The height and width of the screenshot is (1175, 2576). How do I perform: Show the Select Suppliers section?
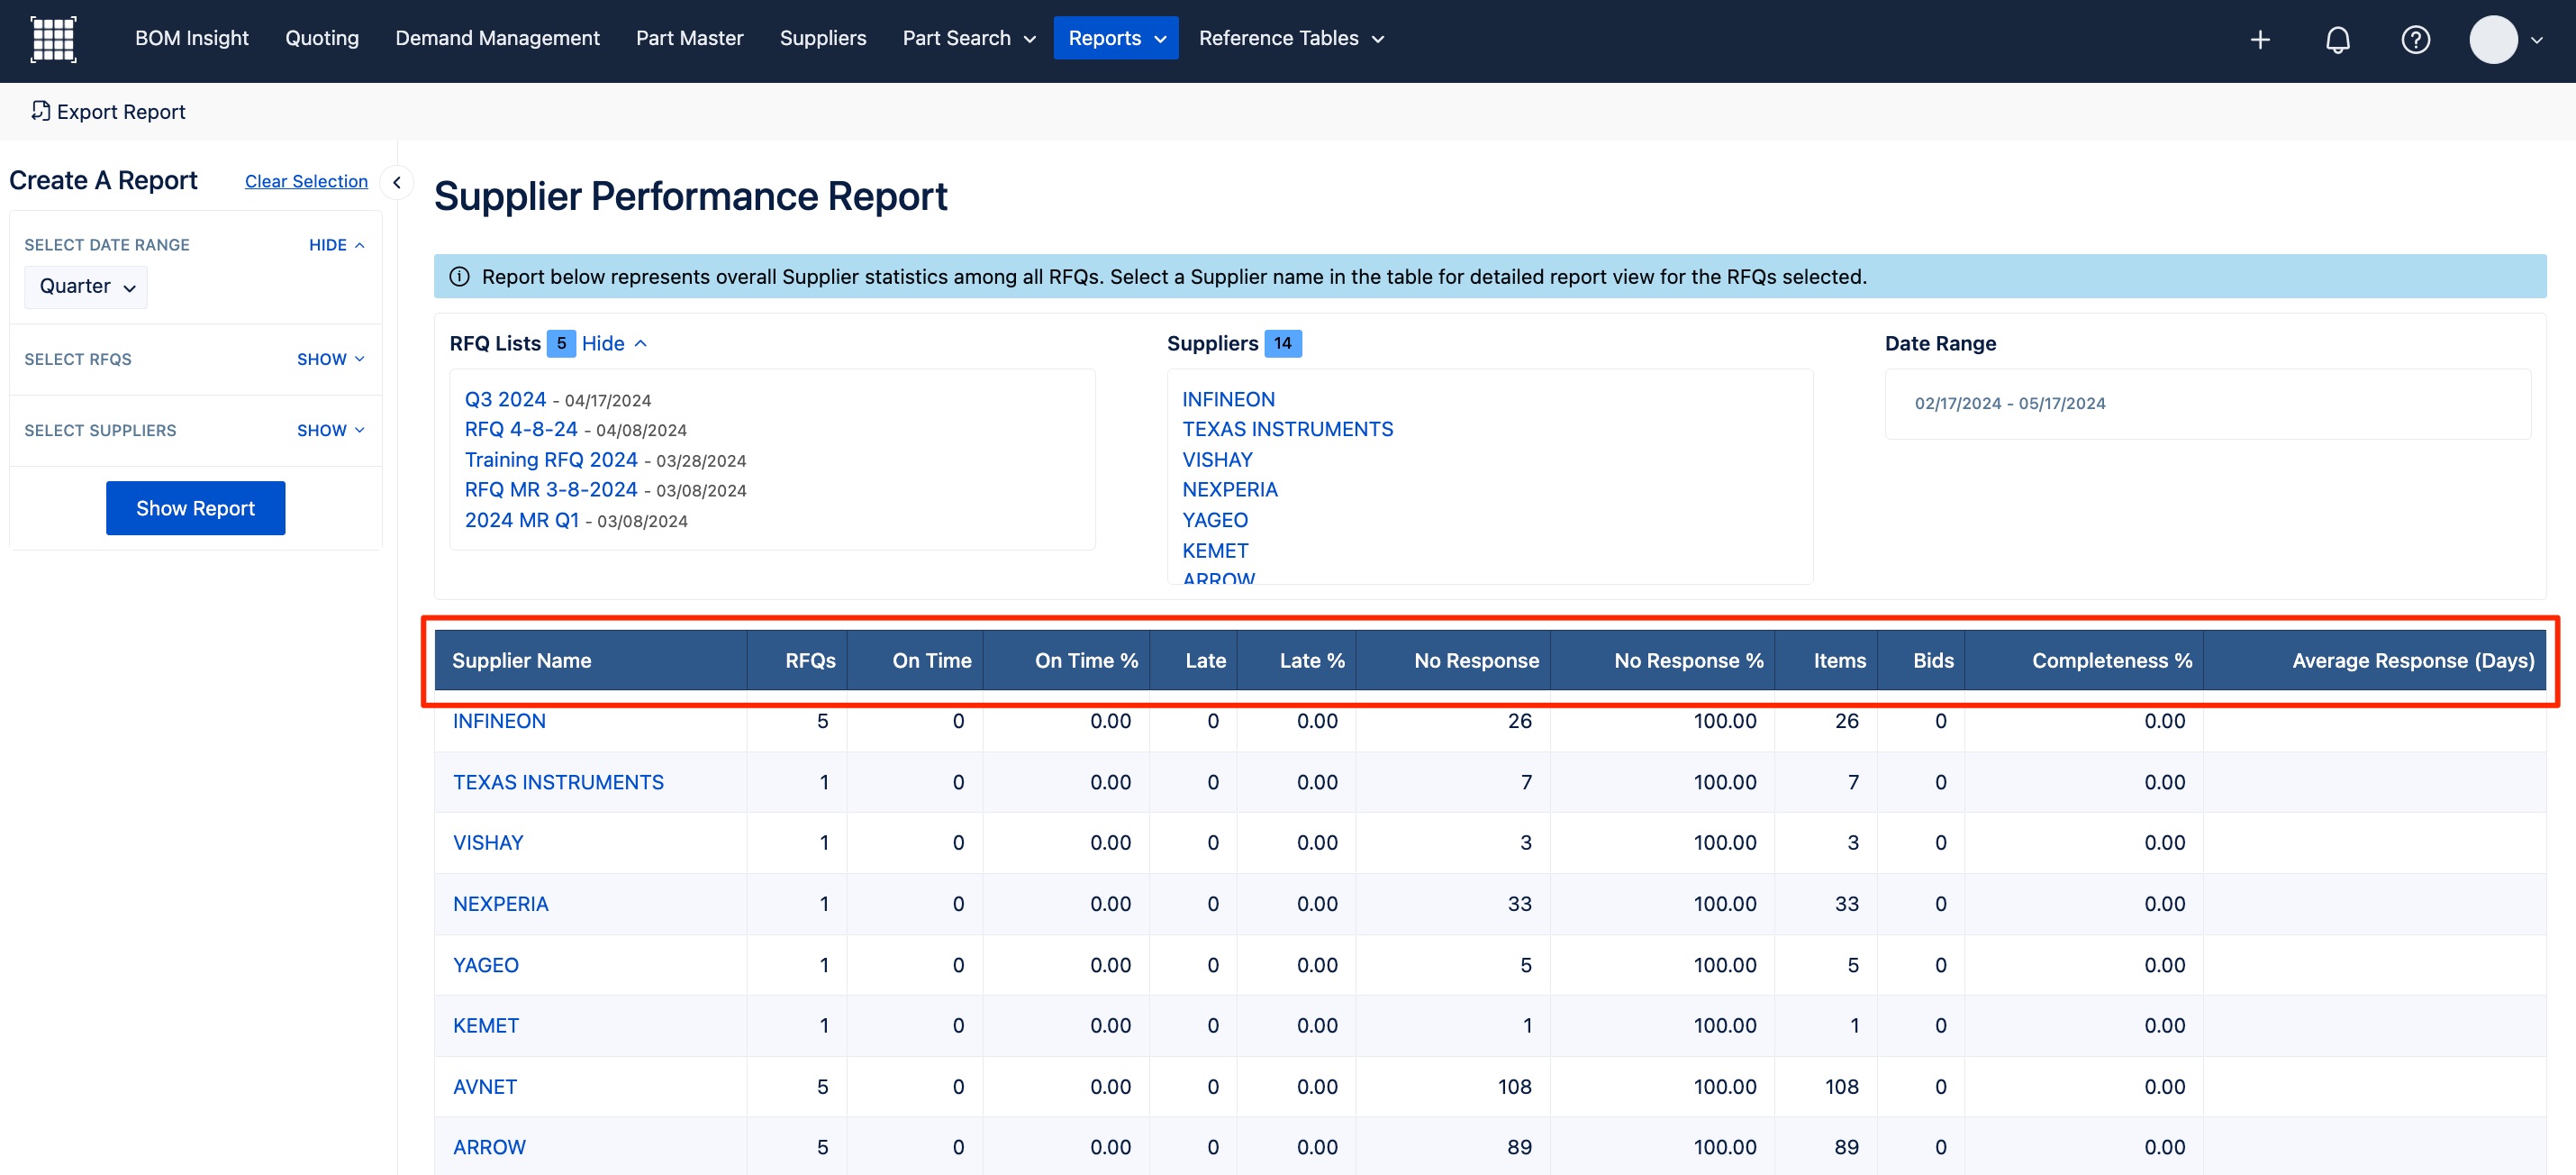[330, 430]
